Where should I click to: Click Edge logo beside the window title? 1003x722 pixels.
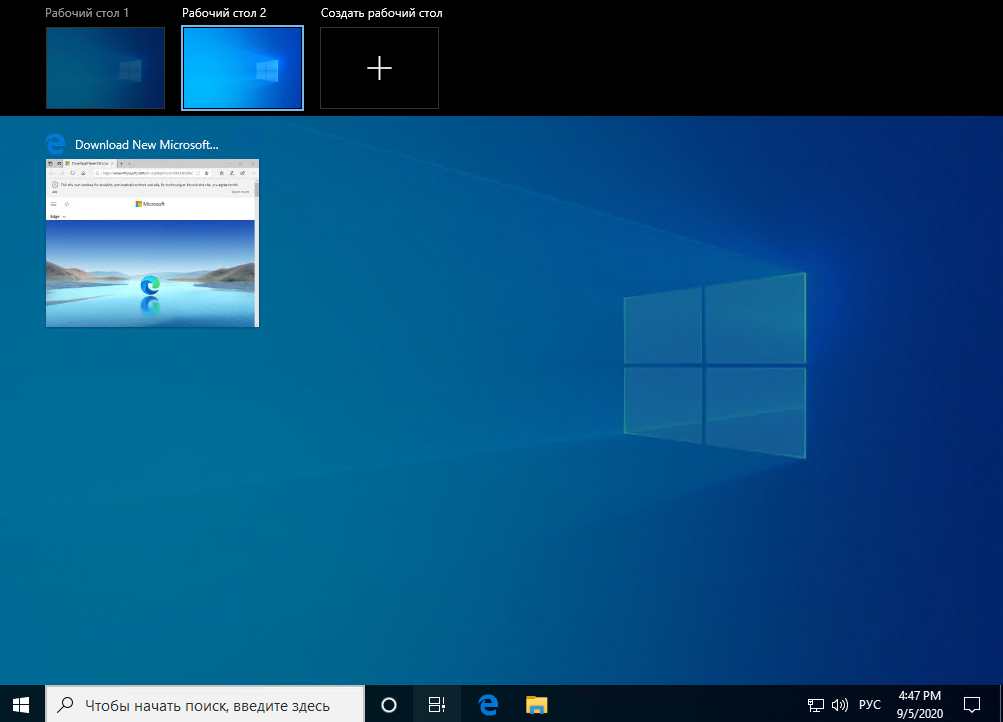pos(56,144)
